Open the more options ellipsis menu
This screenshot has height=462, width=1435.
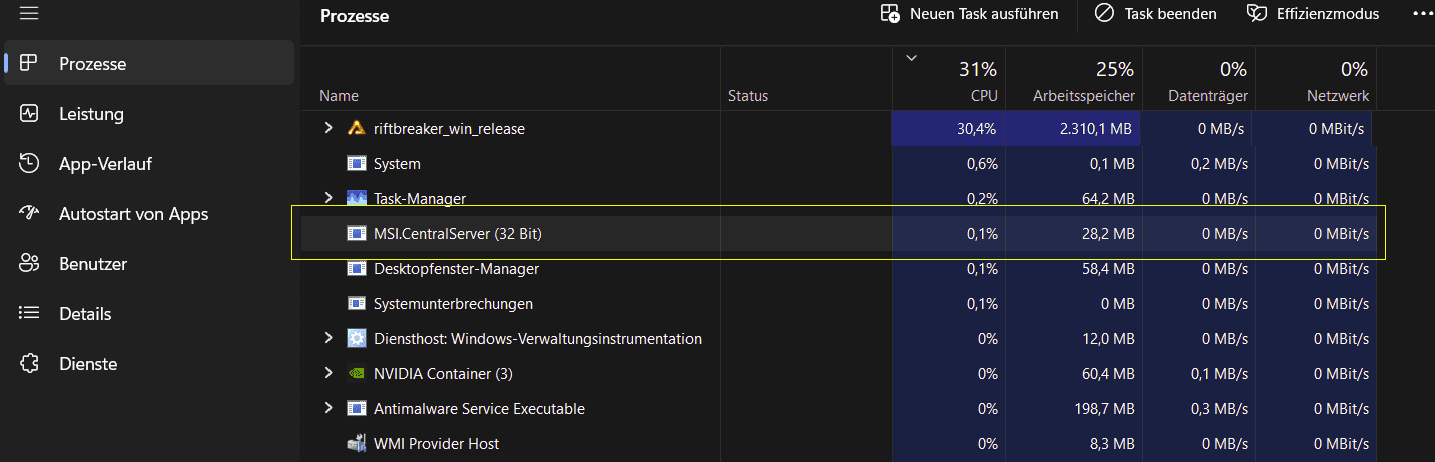[x=1421, y=14]
